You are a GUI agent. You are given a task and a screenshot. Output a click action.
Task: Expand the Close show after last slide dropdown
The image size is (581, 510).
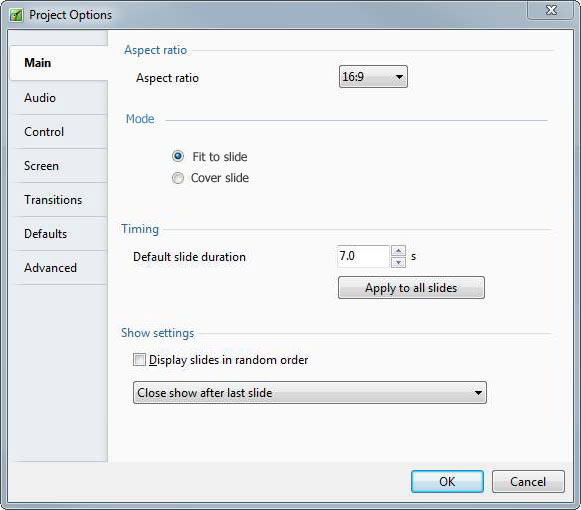[310, 393]
